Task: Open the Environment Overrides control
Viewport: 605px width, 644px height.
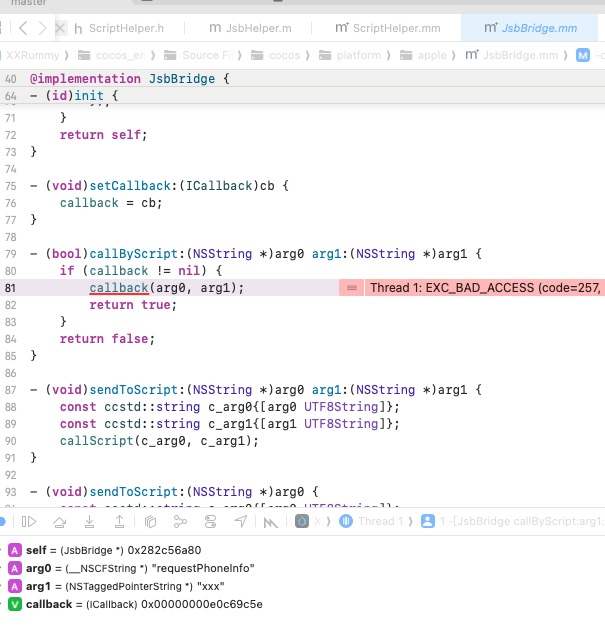Action: 210,522
